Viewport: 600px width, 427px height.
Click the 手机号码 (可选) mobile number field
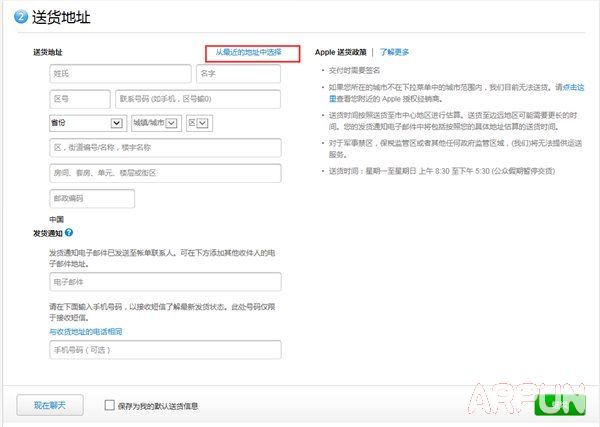(165, 351)
